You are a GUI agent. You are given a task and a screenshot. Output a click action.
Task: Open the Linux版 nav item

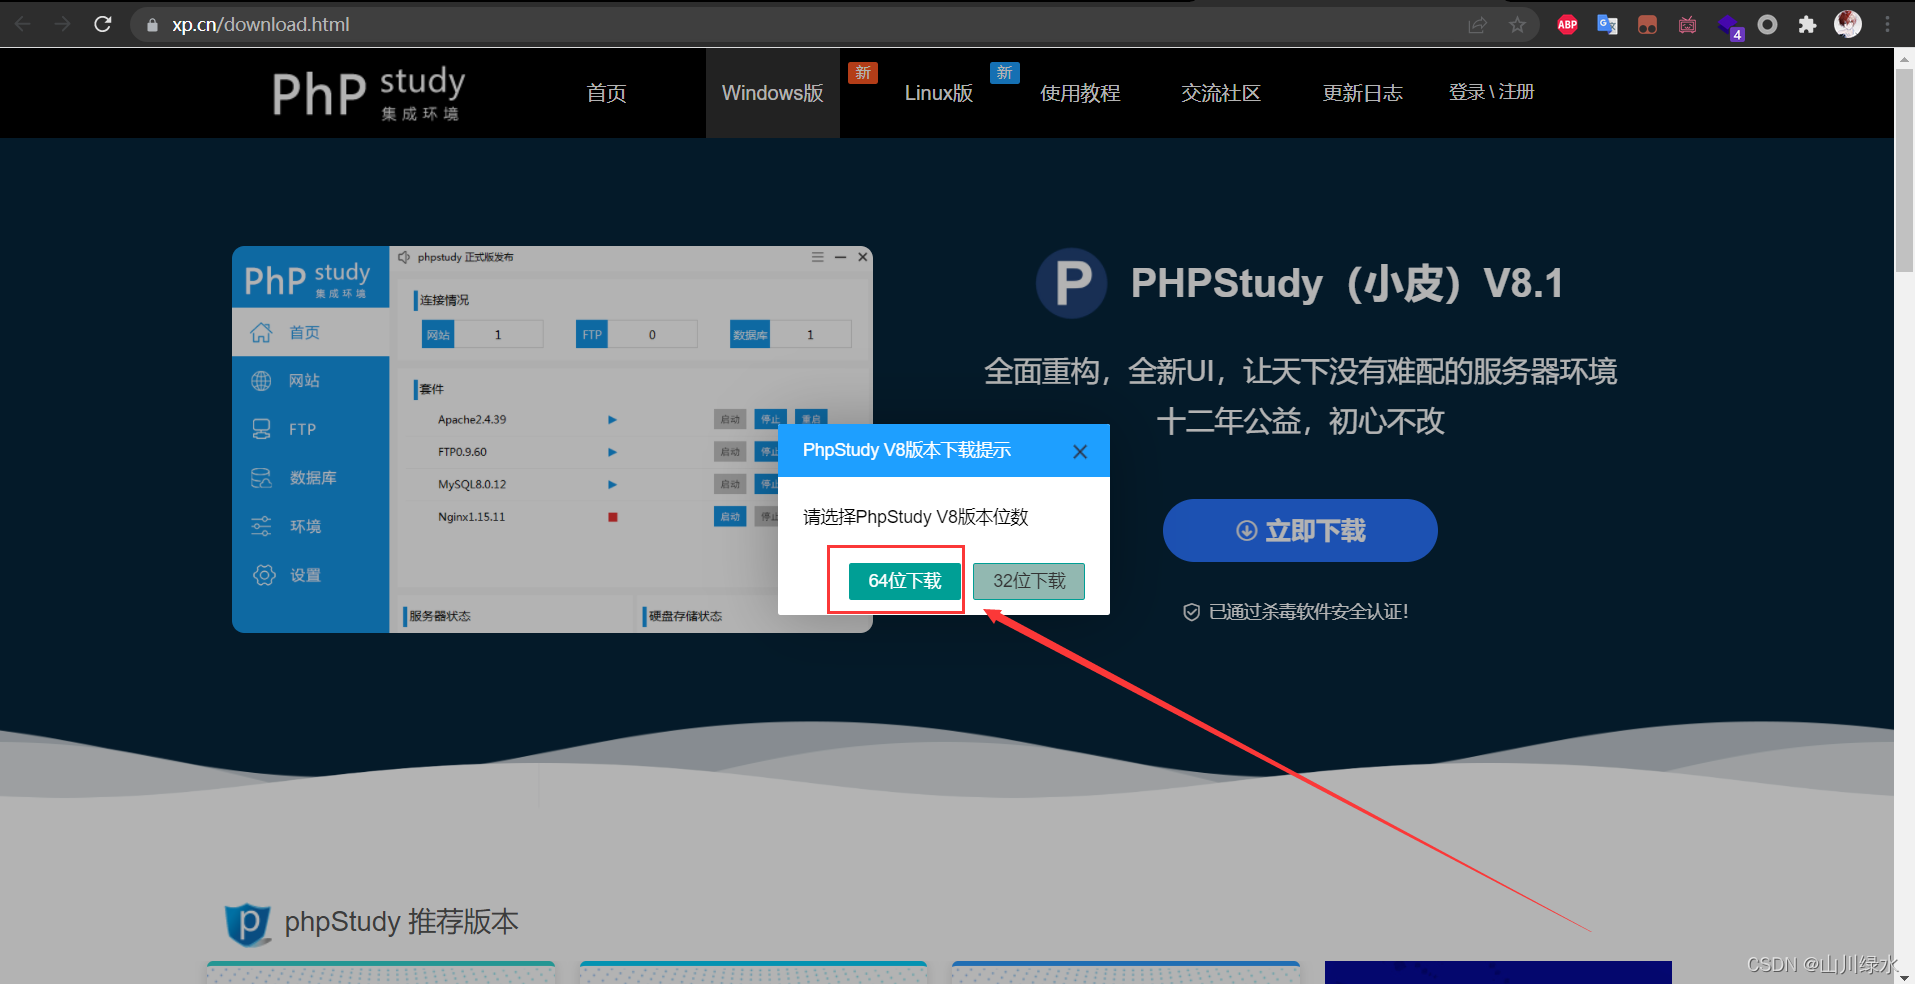(939, 93)
